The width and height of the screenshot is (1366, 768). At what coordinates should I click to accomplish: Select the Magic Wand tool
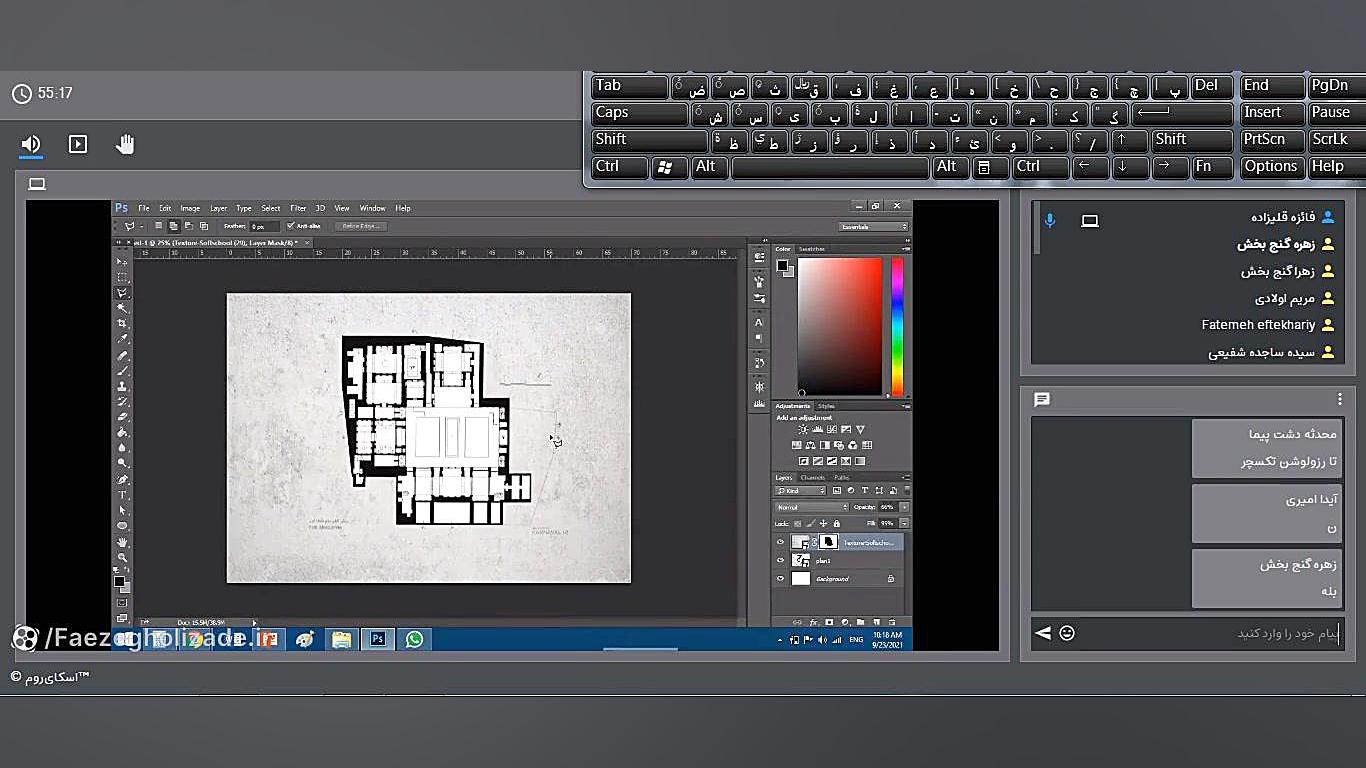[x=123, y=309]
